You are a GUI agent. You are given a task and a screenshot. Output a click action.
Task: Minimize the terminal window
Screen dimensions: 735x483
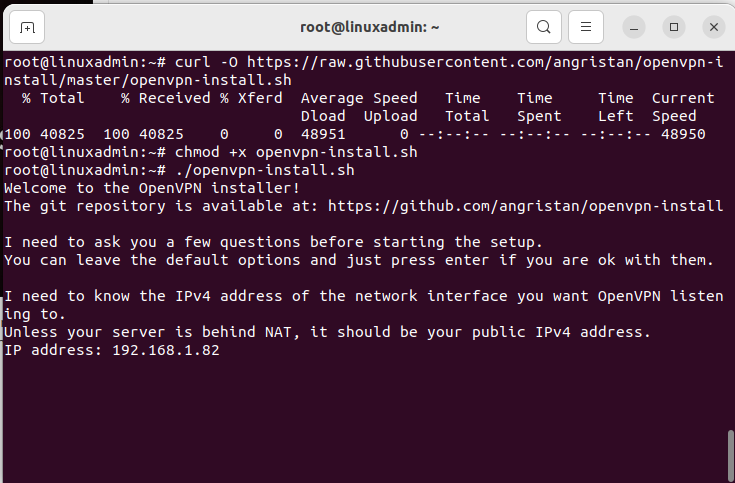point(634,27)
